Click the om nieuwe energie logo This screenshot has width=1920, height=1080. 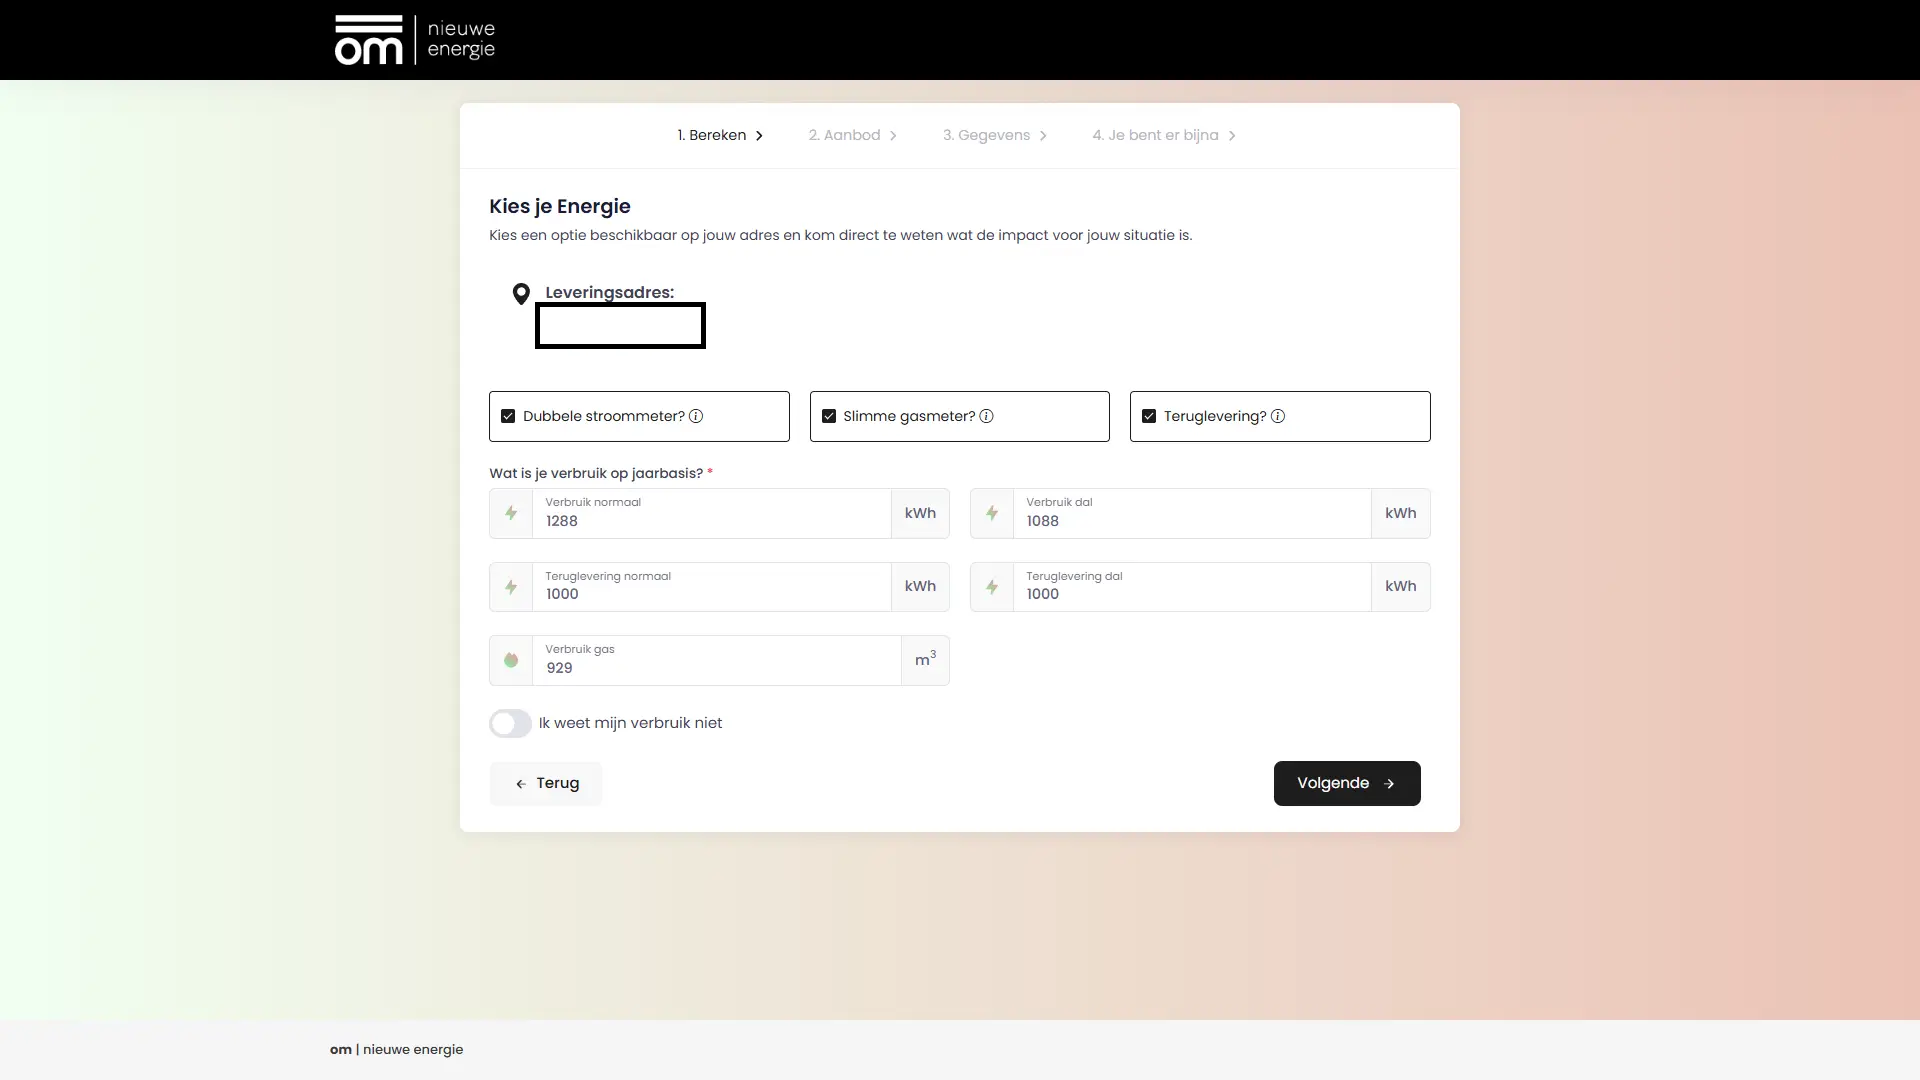(414, 40)
